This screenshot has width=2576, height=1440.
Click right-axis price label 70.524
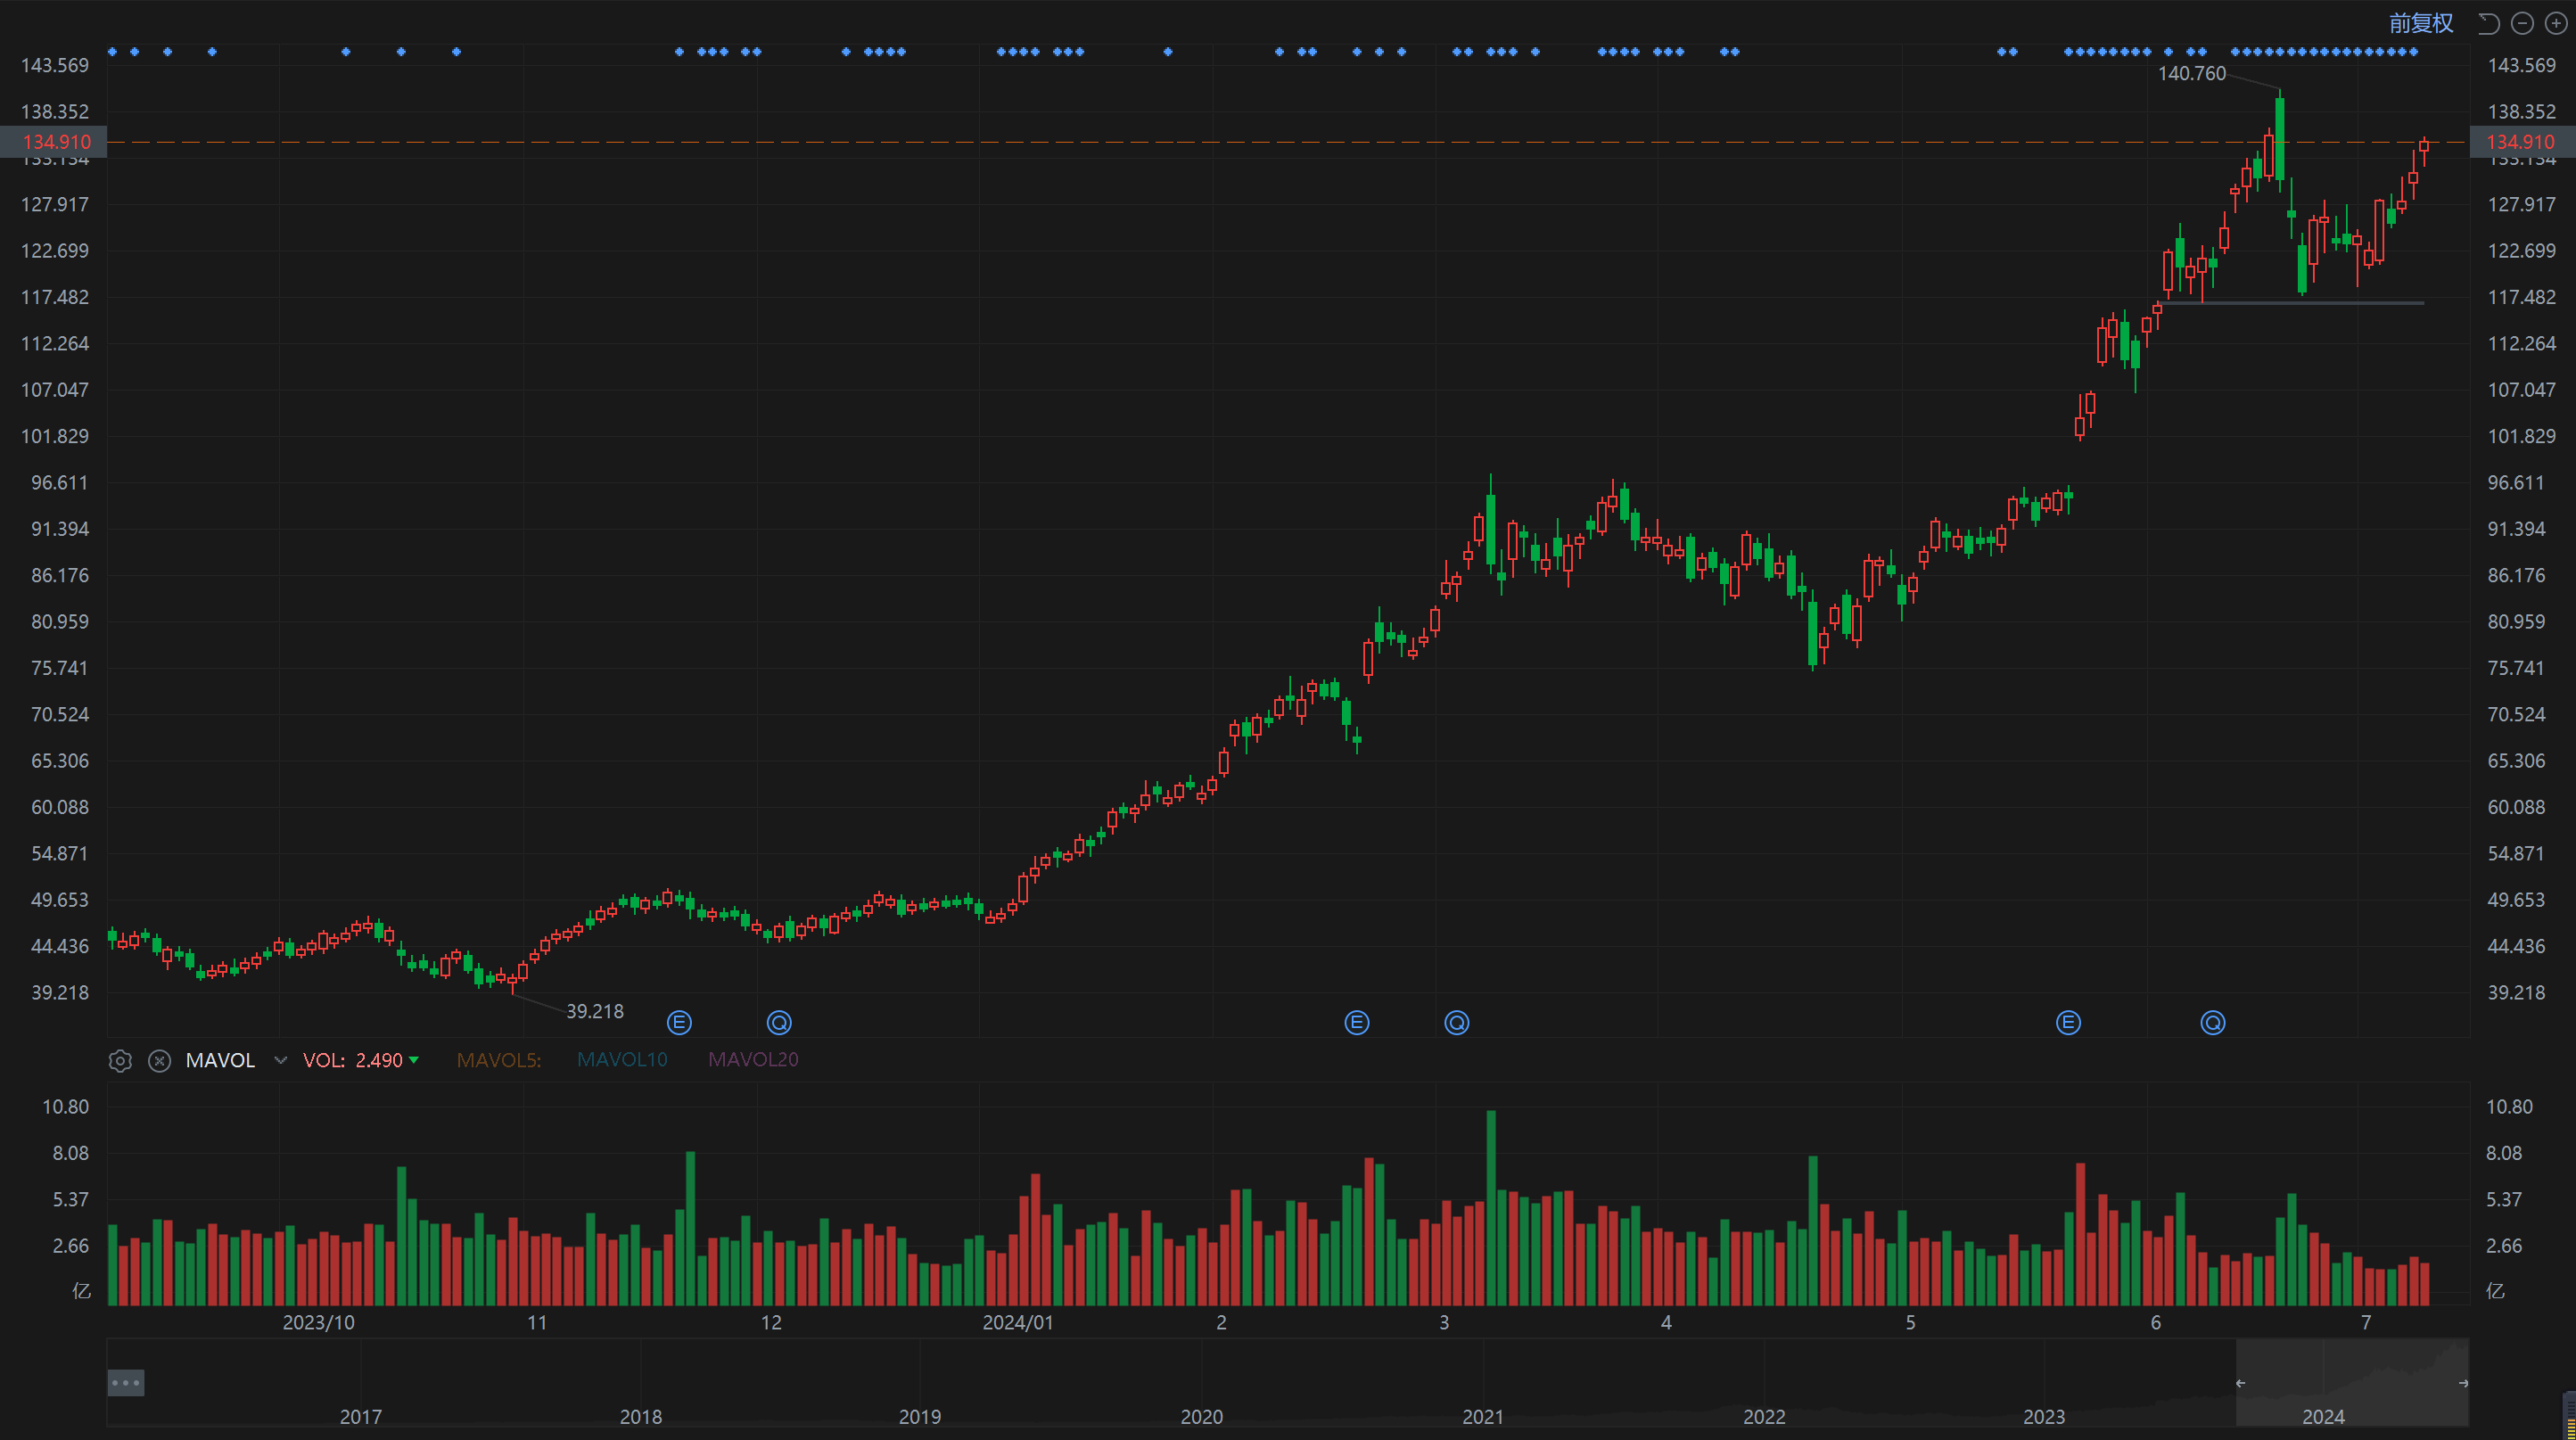coord(2516,714)
